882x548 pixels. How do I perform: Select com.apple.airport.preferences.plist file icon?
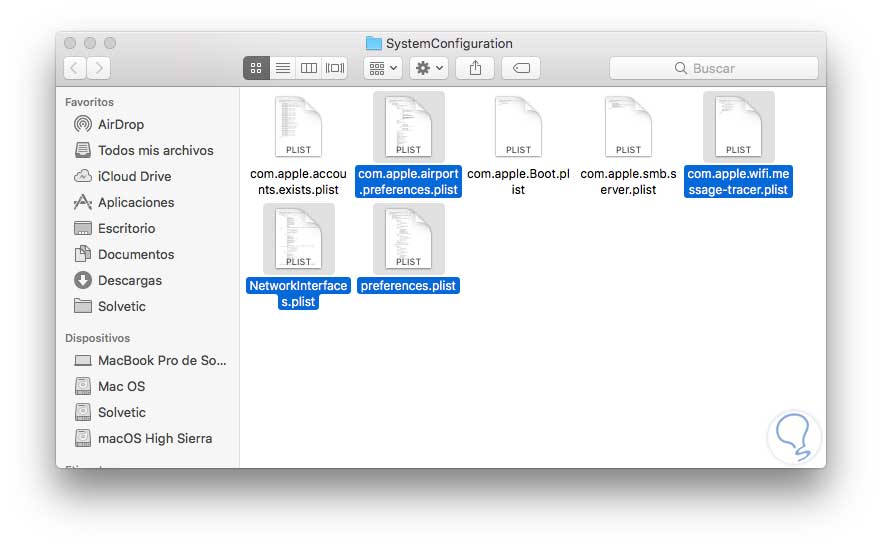coord(408,127)
